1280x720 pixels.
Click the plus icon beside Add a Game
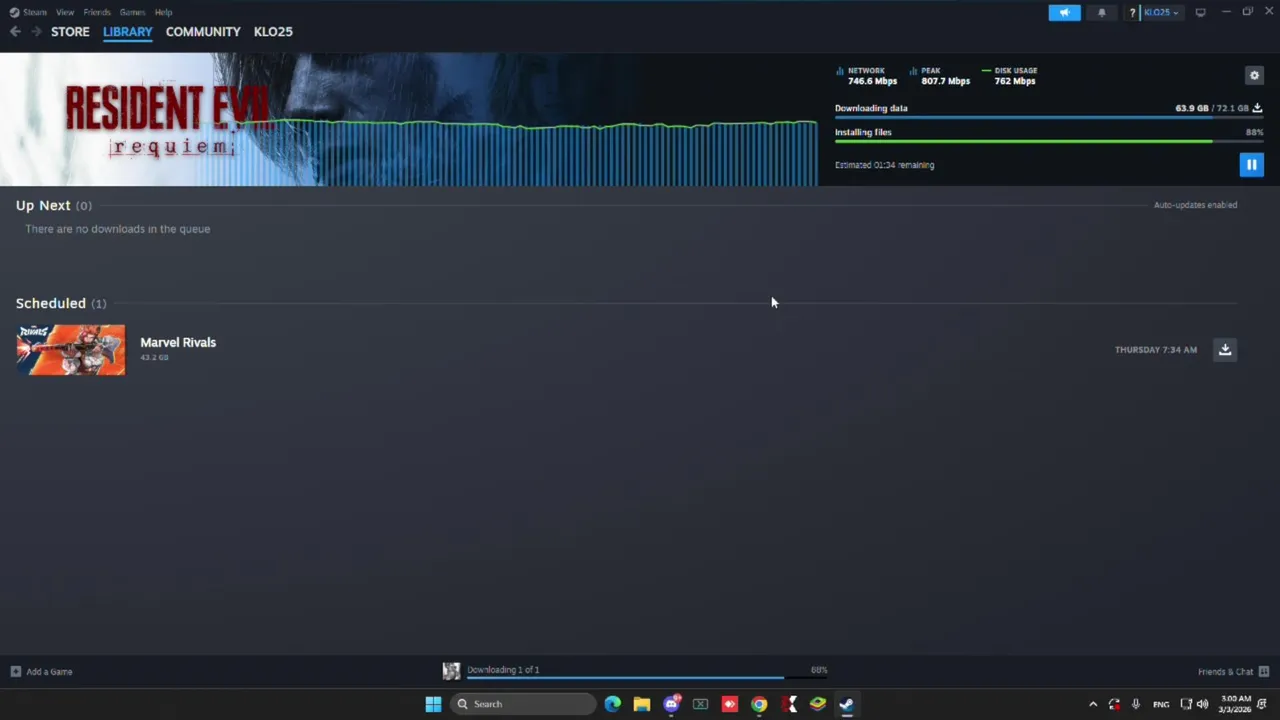(x=15, y=672)
